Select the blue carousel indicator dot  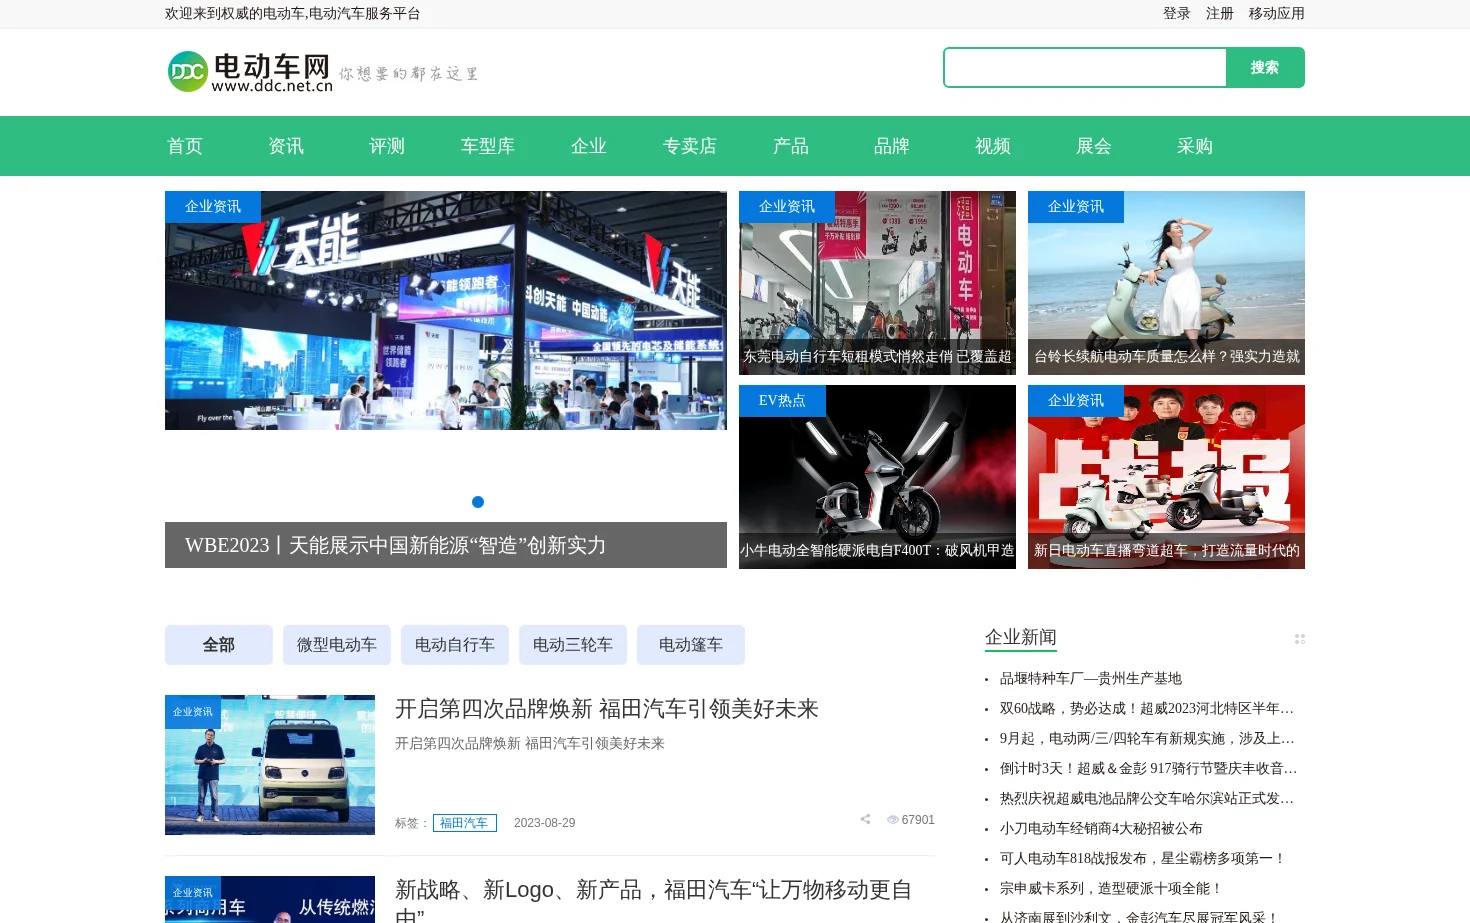tap(478, 502)
